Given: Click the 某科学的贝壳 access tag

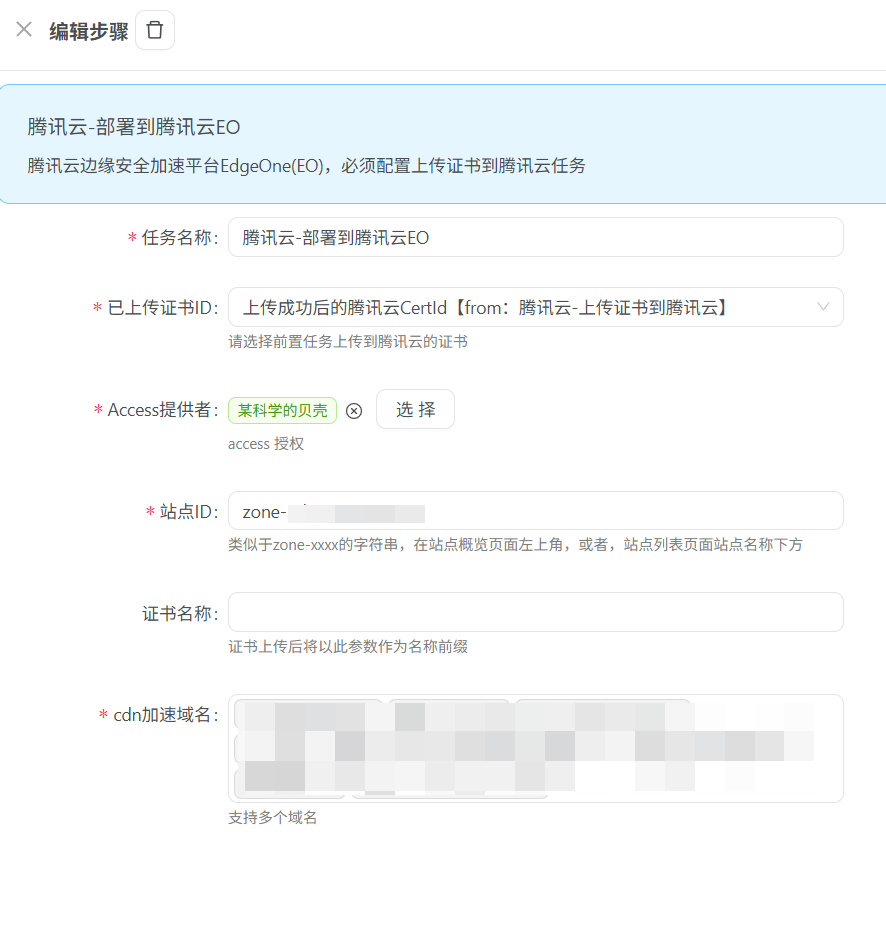Looking at the screenshot, I should pyautogui.click(x=283, y=410).
